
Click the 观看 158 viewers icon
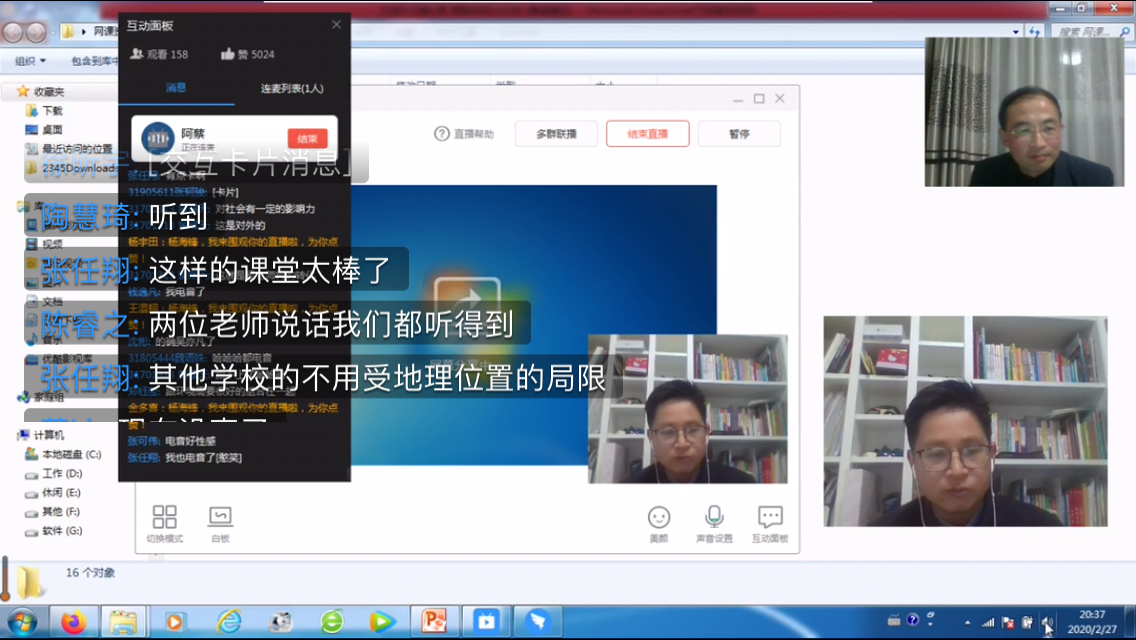[136, 54]
